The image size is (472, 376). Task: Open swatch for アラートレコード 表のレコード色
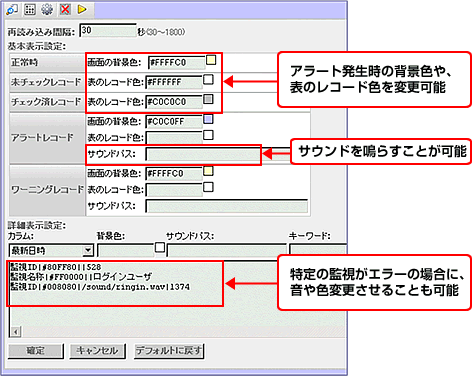208,135
